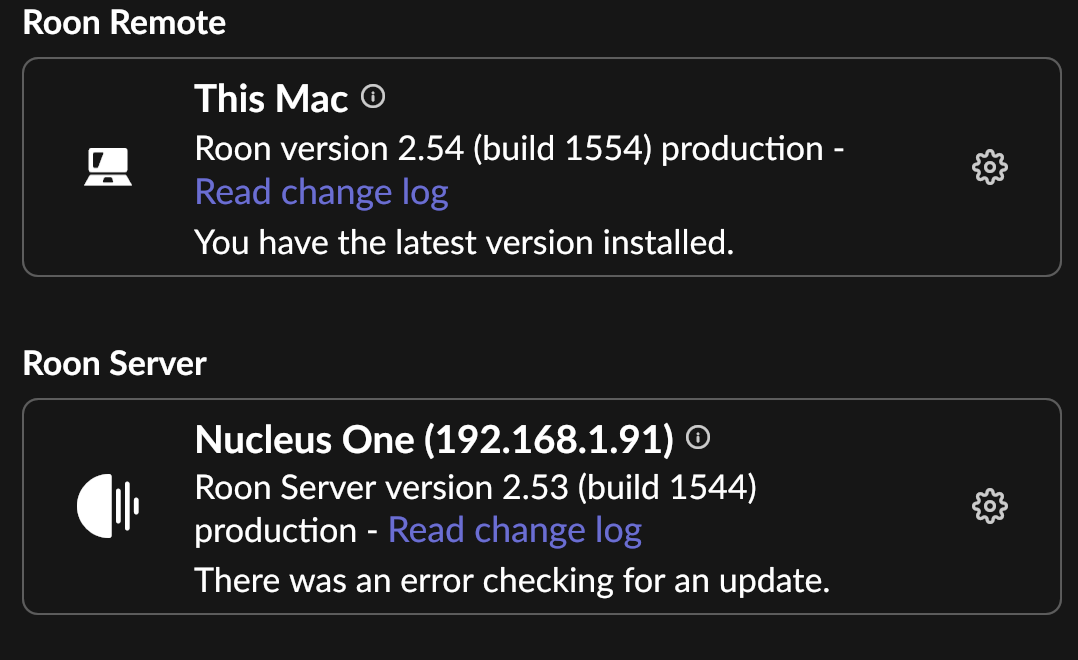
Task: Click the Nucleus One speaker icon
Action: (x=110, y=506)
